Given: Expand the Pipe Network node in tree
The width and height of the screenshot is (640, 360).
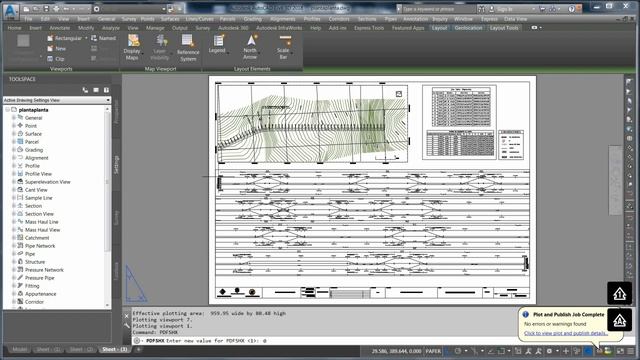Looking at the screenshot, I should click(13, 246).
